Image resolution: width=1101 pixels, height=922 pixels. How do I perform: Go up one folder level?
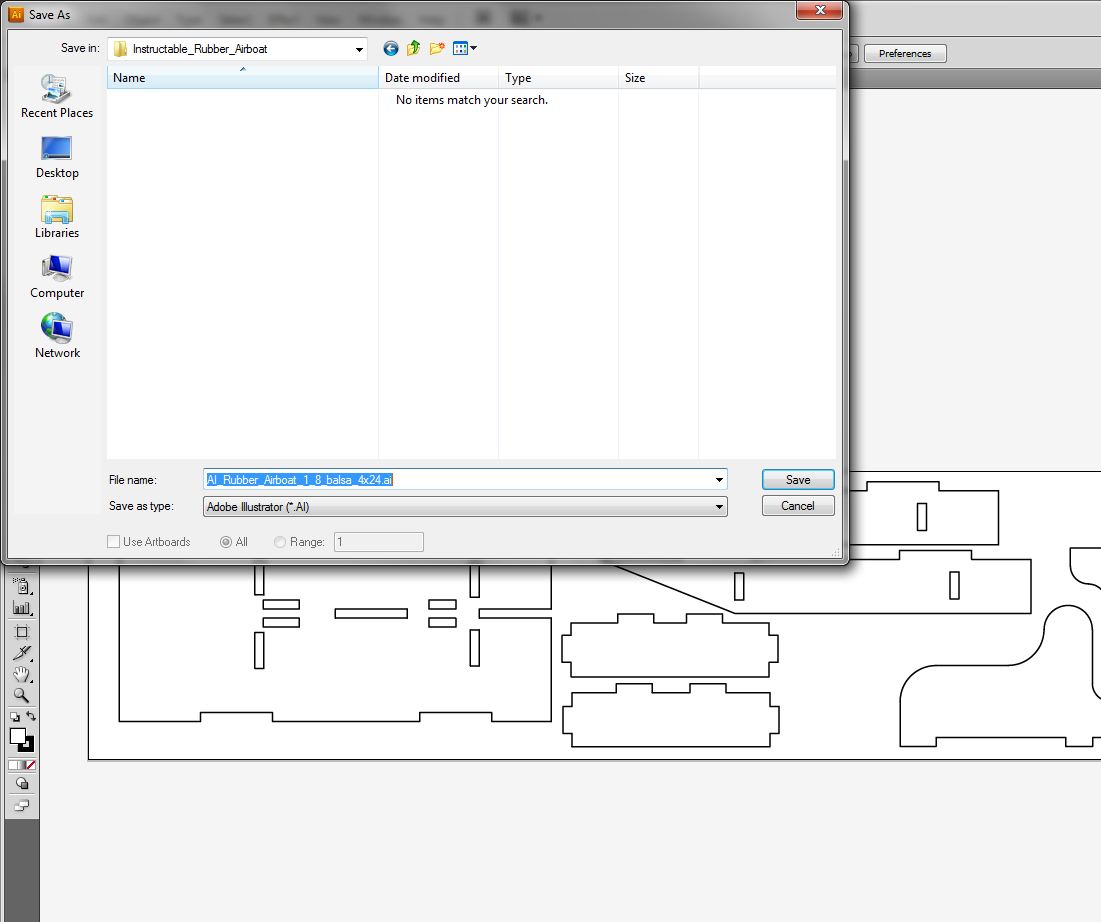click(x=414, y=48)
